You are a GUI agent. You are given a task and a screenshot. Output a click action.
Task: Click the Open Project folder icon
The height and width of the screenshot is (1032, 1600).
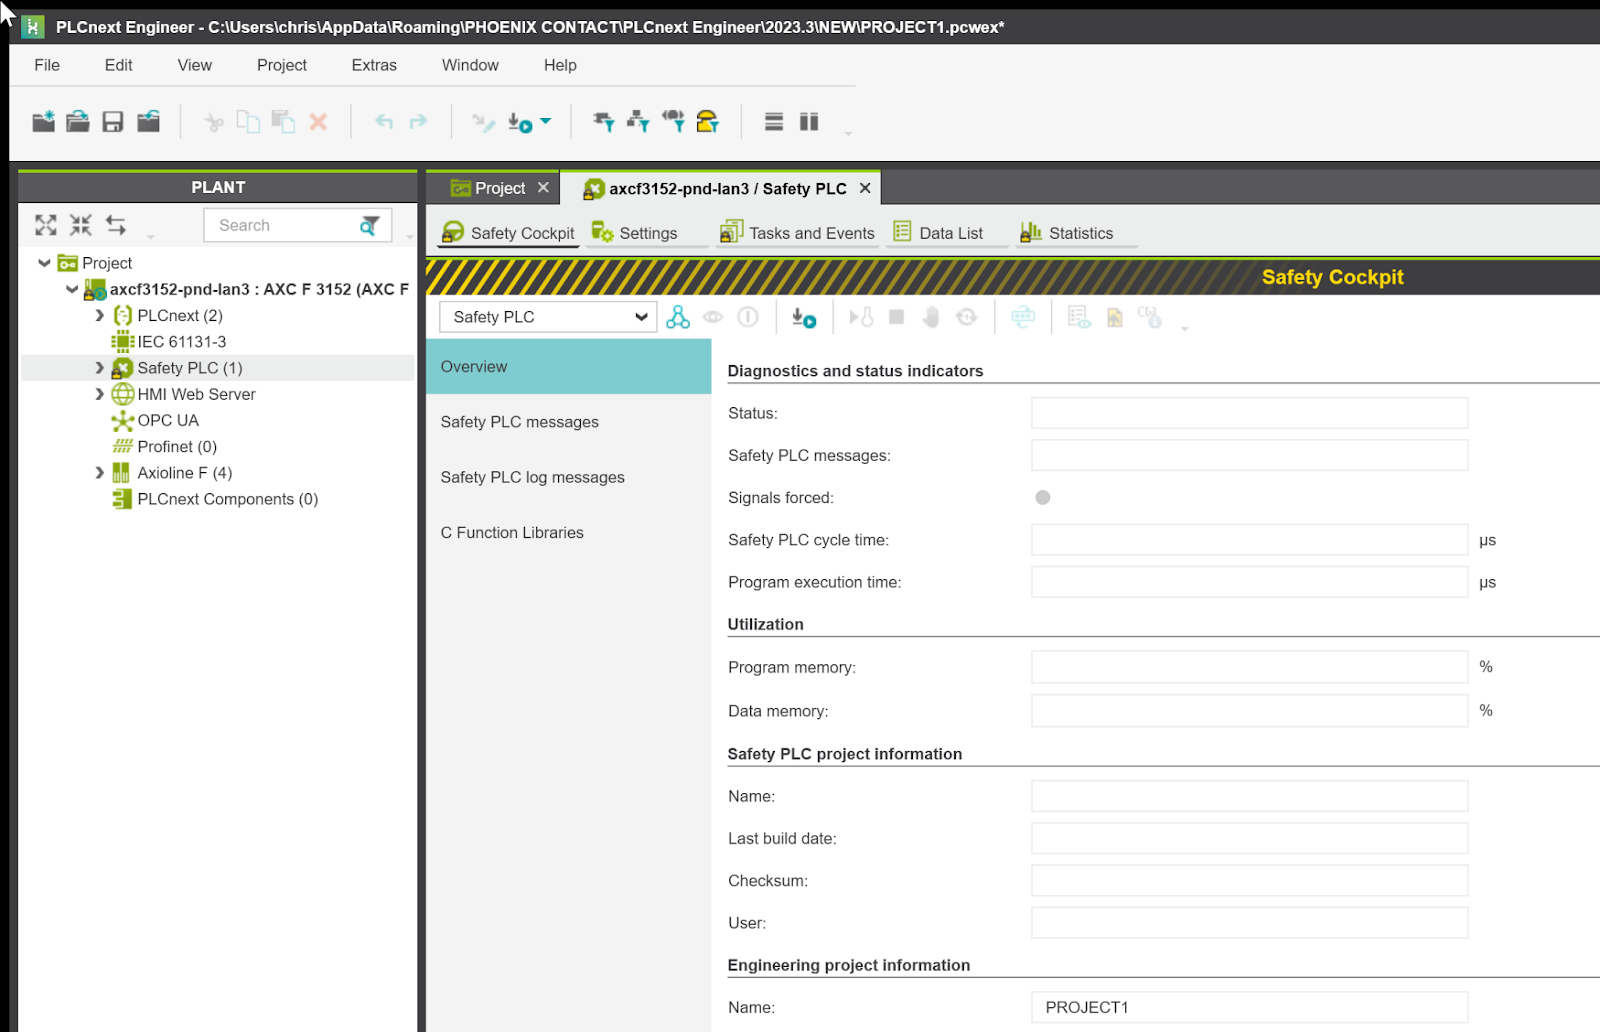tap(78, 122)
